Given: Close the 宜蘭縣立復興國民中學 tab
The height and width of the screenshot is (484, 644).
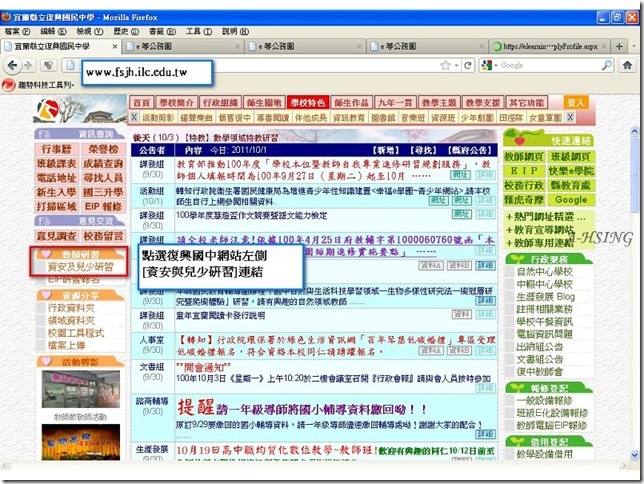Looking at the screenshot, I should pyautogui.click(x=115, y=46).
